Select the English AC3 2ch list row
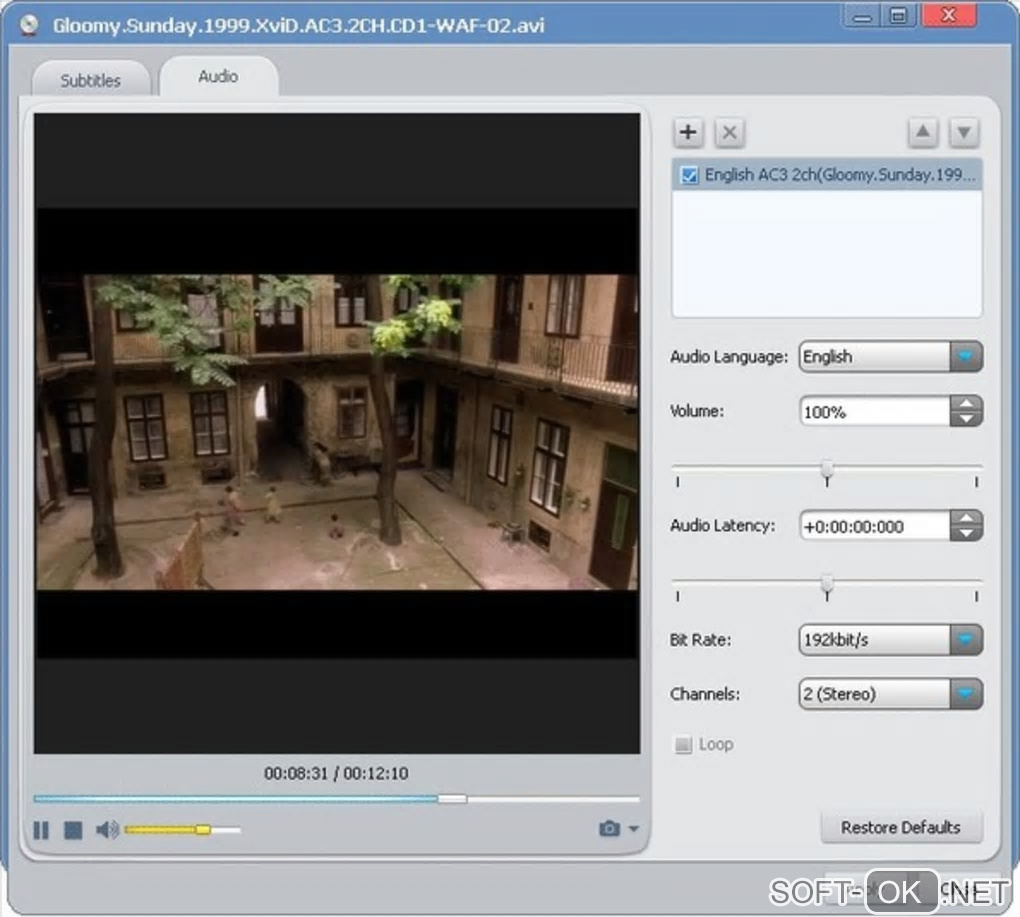 coord(827,175)
